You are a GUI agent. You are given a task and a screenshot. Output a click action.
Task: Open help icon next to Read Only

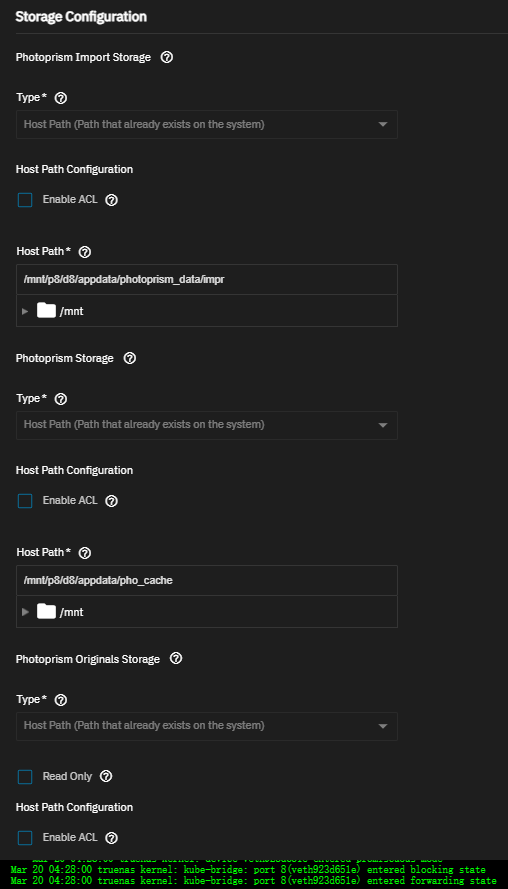(106, 776)
